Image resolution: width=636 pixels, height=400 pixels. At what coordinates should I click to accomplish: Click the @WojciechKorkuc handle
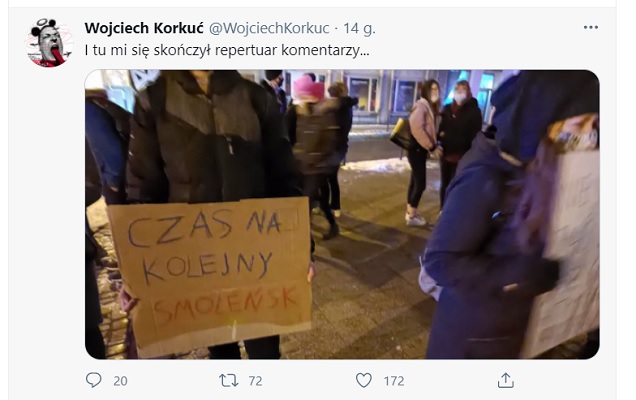(269, 28)
